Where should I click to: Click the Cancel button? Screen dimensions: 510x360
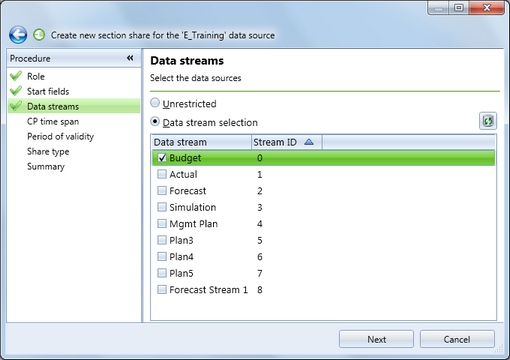457,339
